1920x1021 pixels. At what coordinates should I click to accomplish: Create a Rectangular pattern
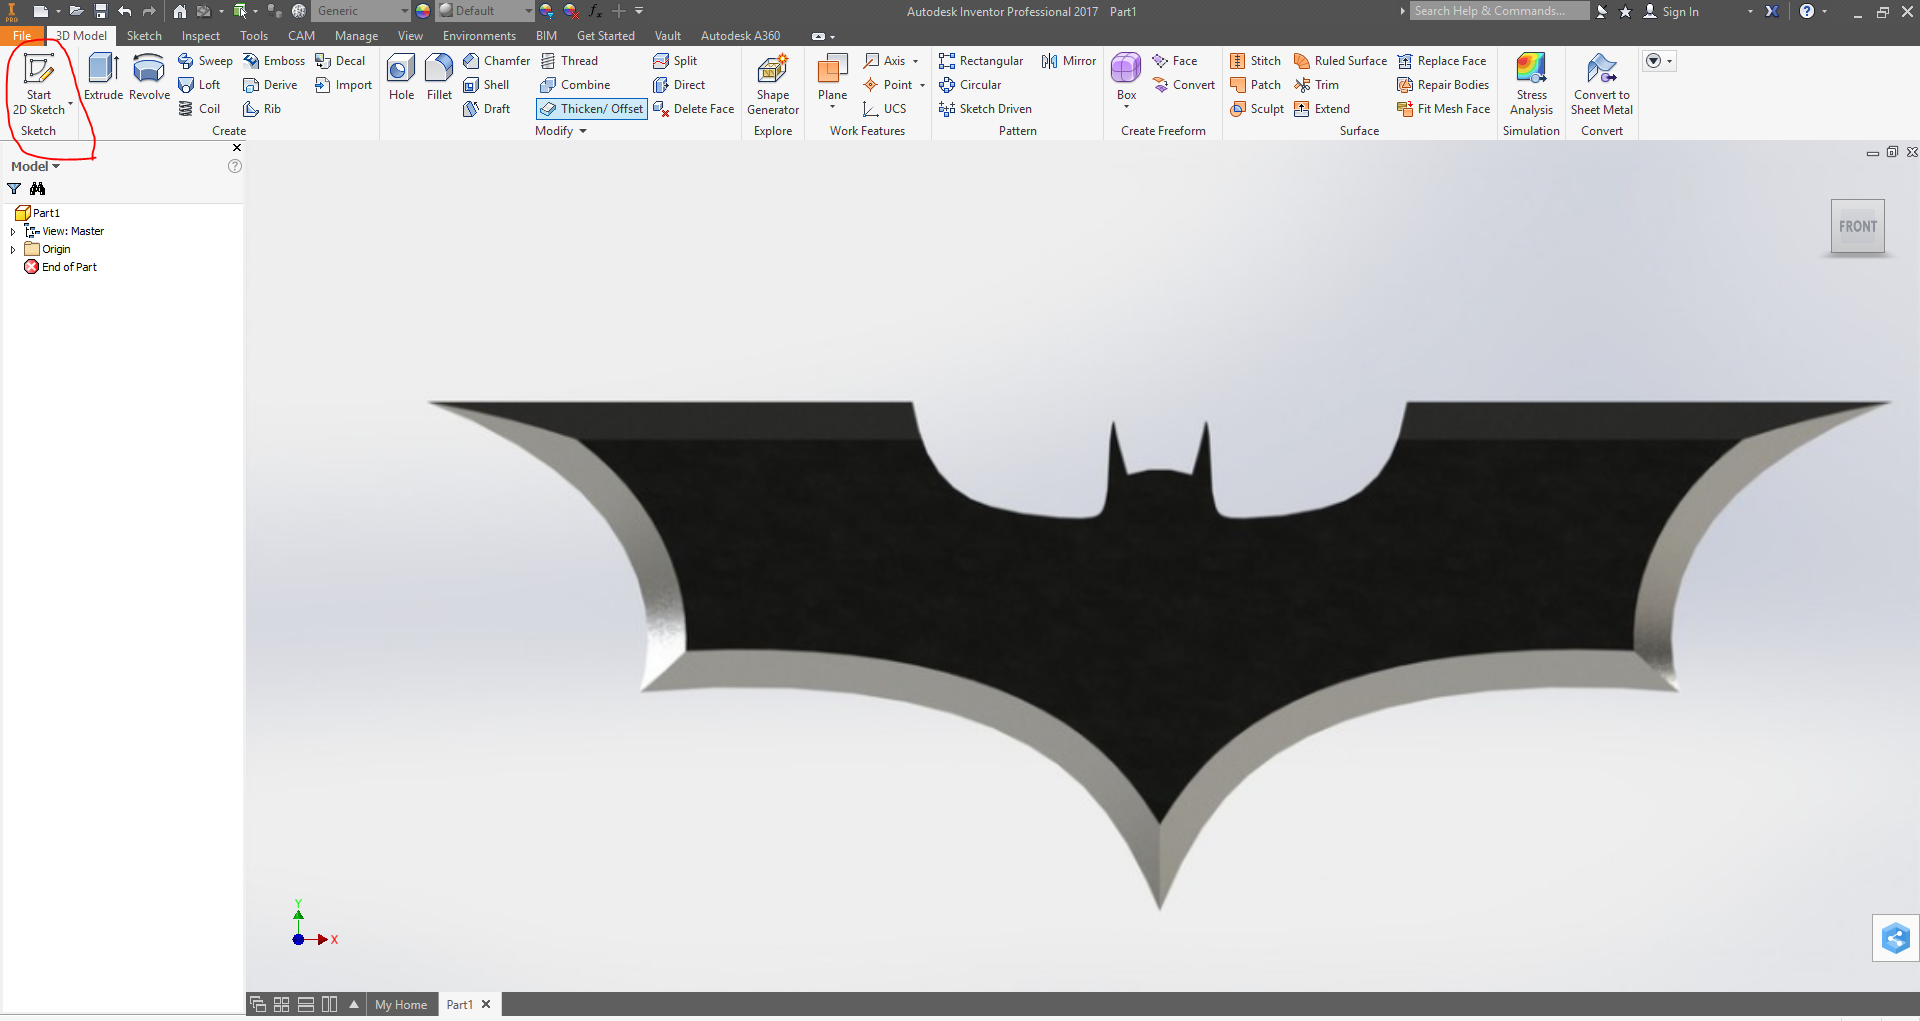pyautogui.click(x=981, y=61)
